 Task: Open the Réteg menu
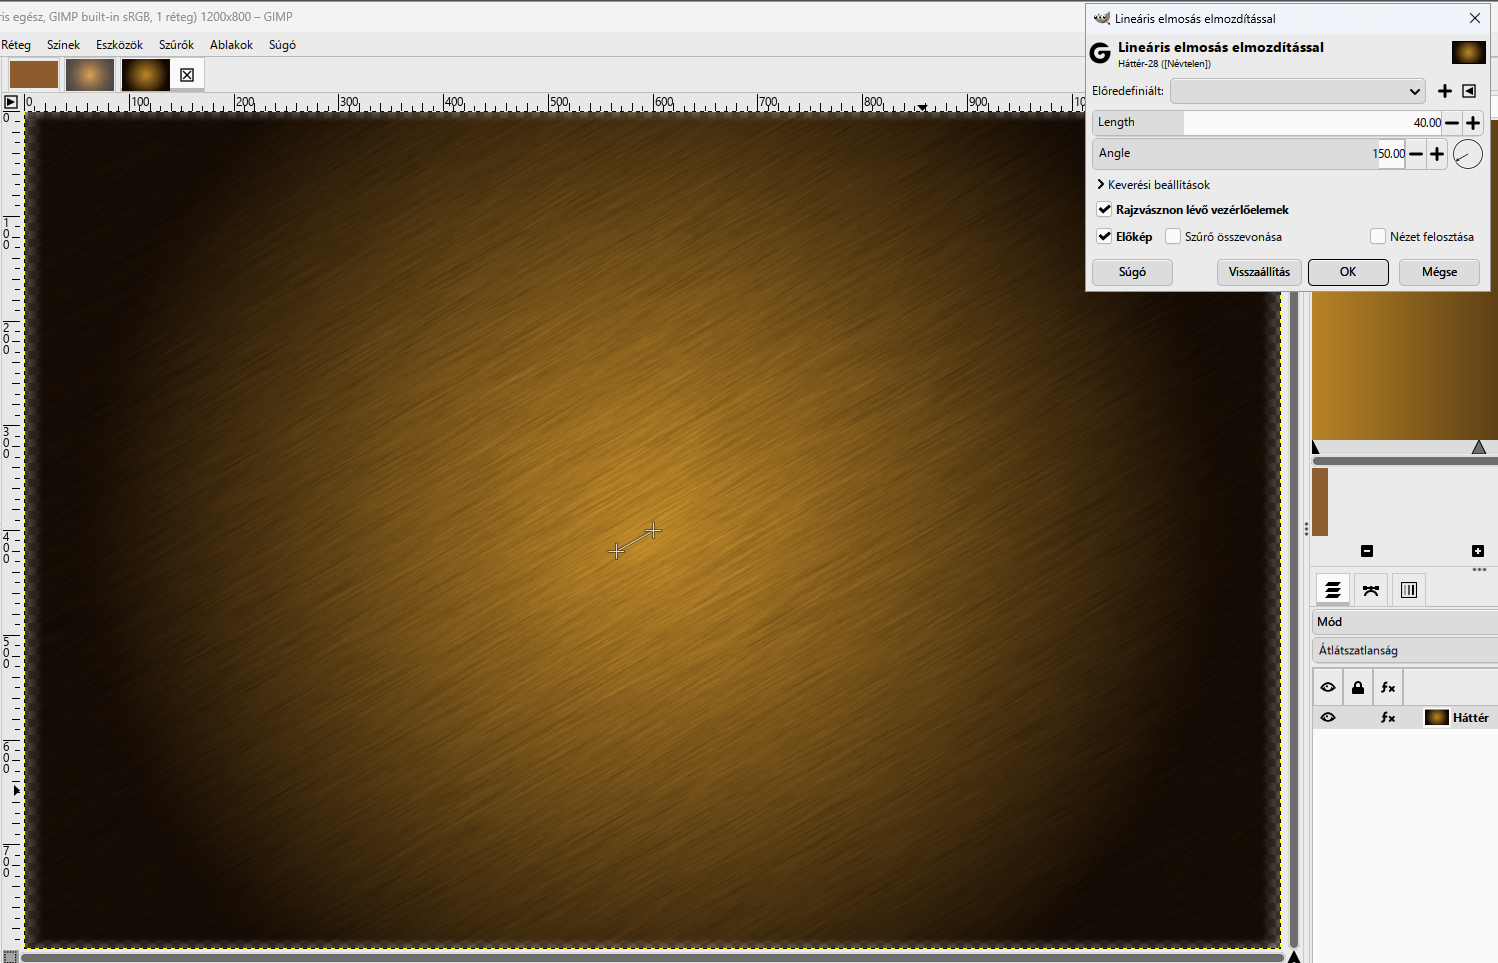click(x=16, y=45)
